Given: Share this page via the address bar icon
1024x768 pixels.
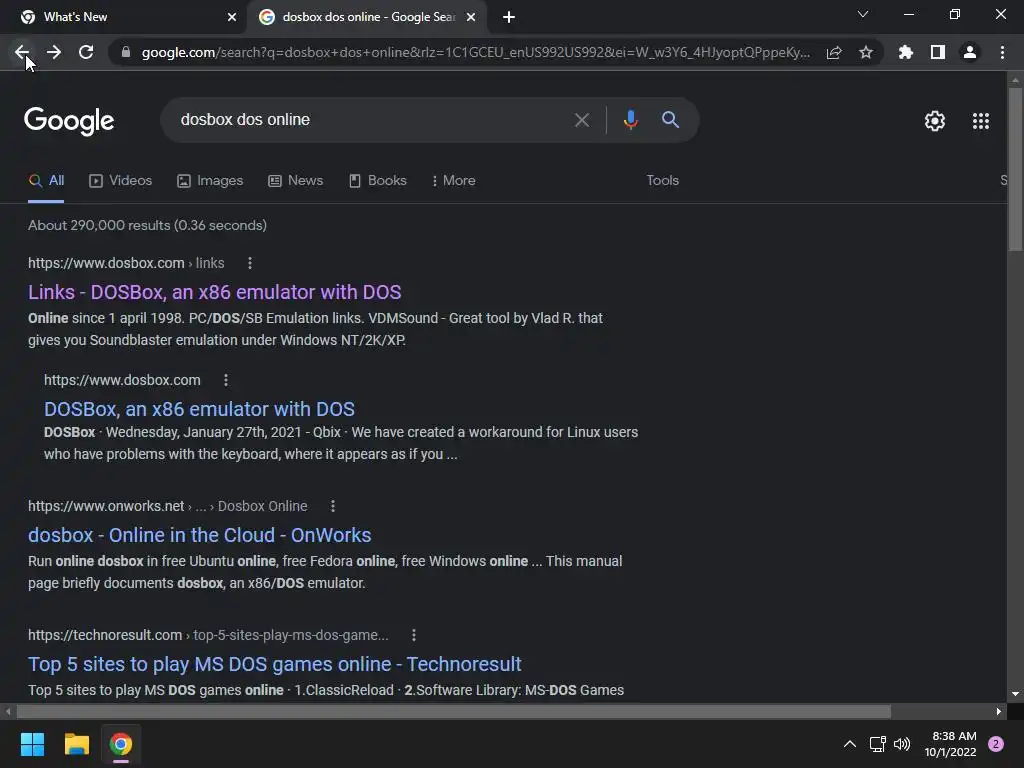Looking at the screenshot, I should 834,52.
